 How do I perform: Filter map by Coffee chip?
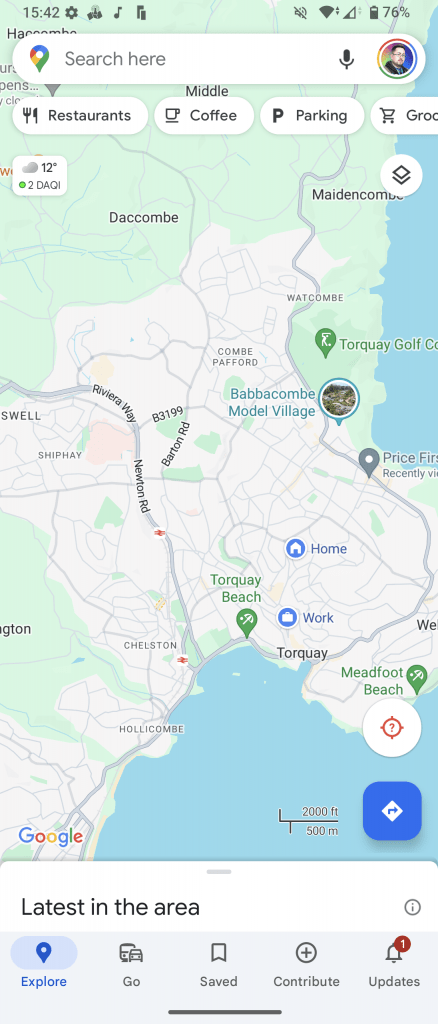204,116
